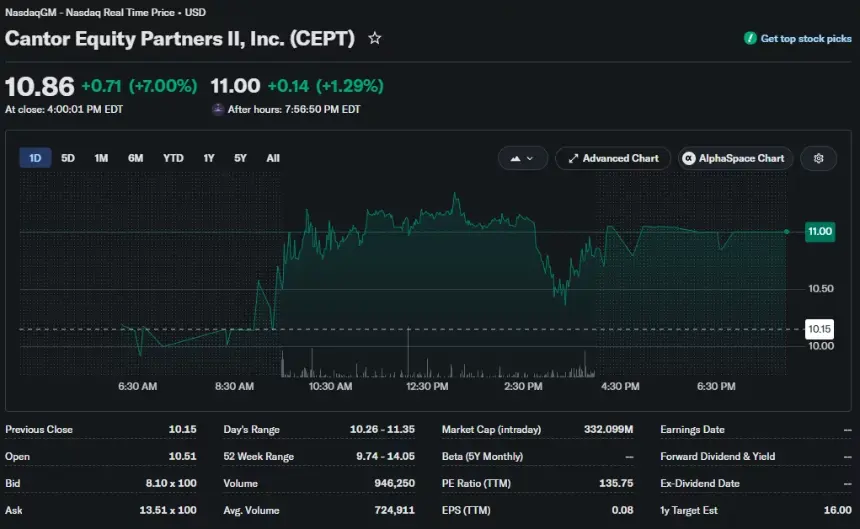
Task: Click the Avg. Volume value 724,911
Action: (x=395, y=510)
